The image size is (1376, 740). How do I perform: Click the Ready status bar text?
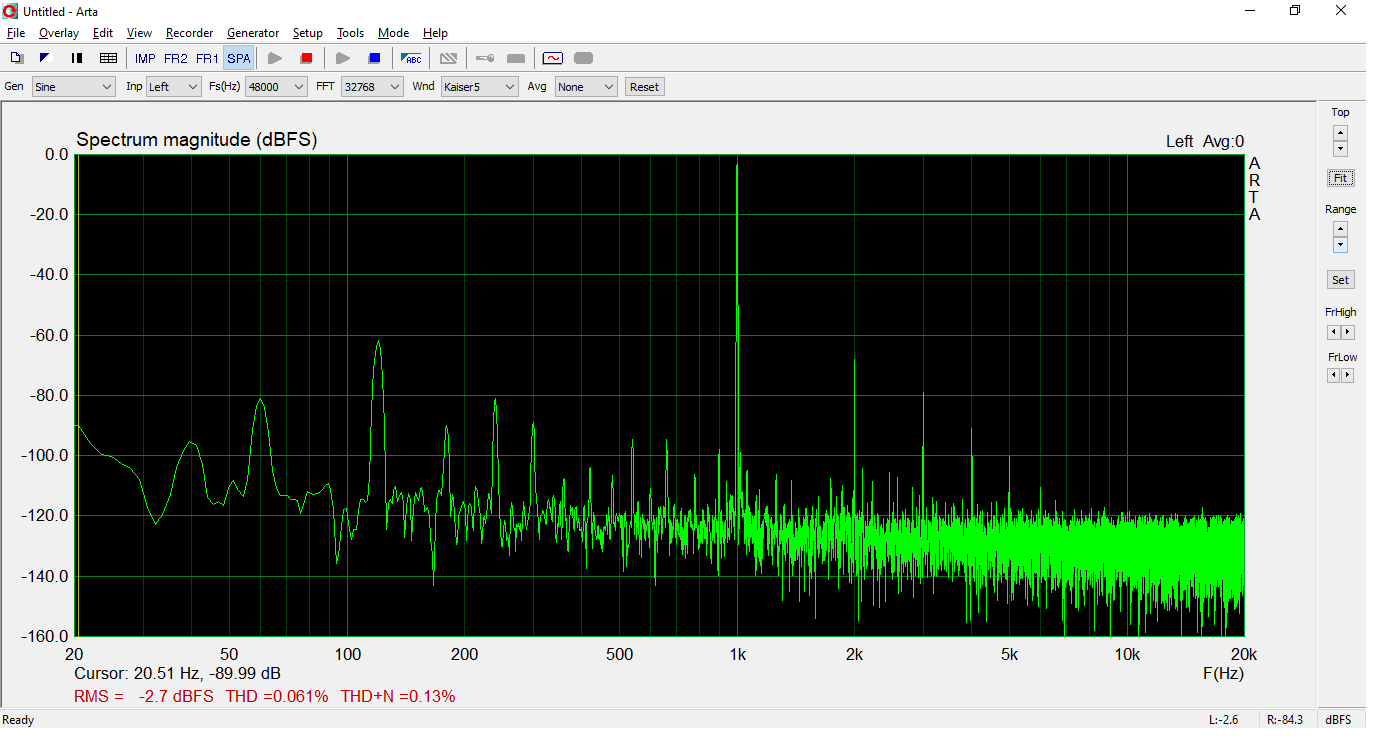18,720
